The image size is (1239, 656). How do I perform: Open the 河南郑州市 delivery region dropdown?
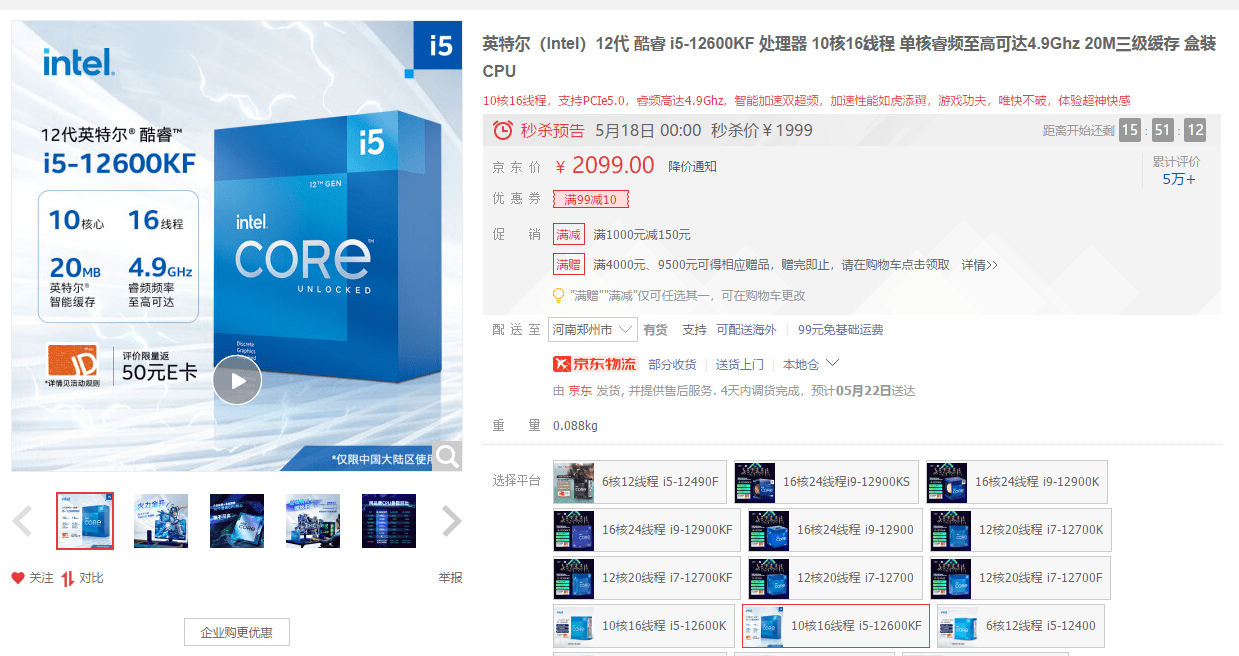[x=593, y=329]
